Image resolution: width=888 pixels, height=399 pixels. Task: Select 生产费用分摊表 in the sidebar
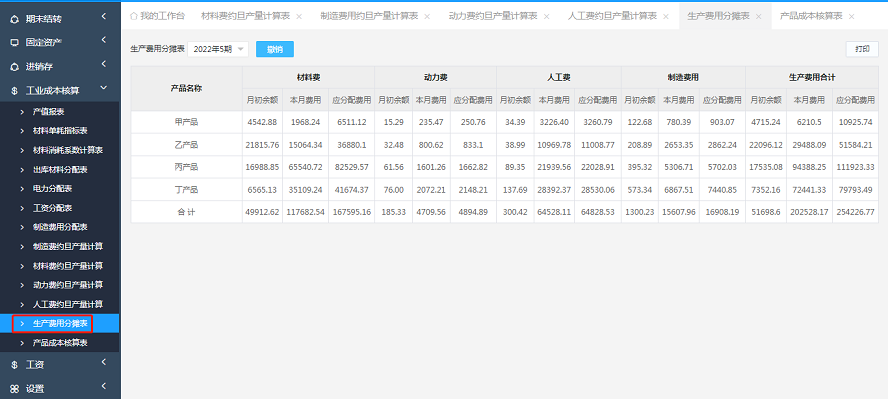tap(59, 324)
